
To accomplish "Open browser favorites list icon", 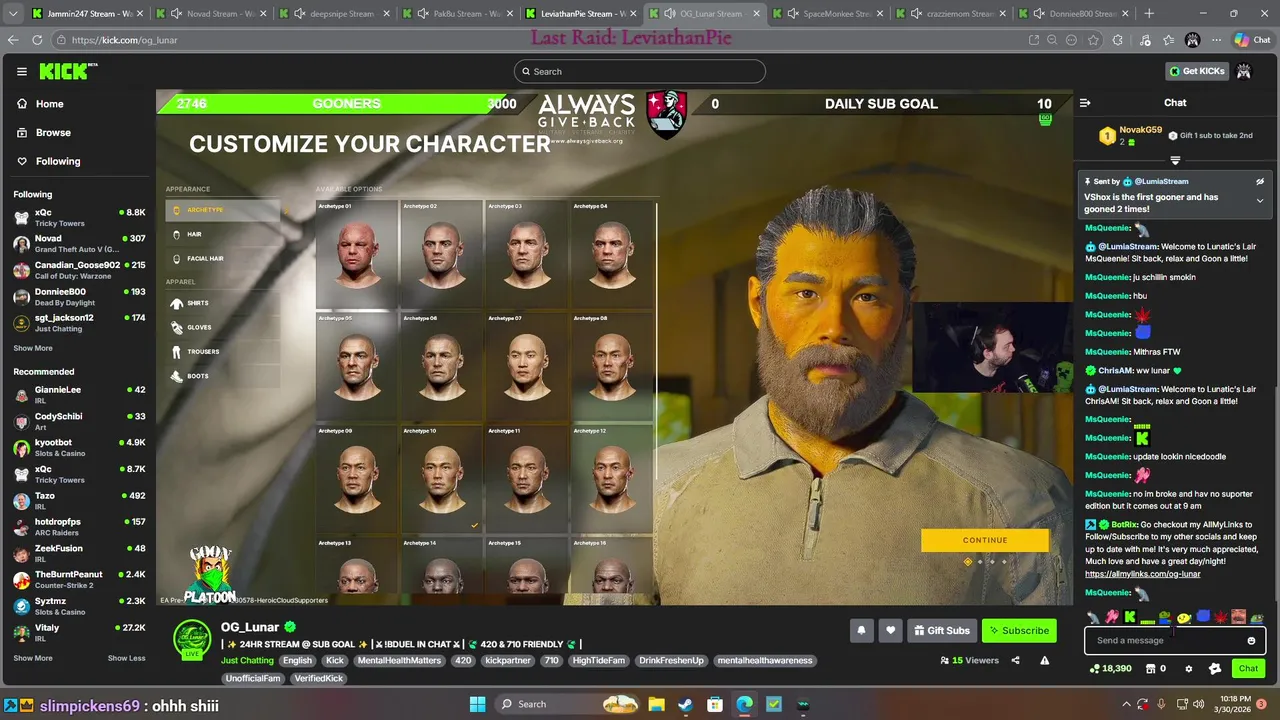I will pos(1169,40).
